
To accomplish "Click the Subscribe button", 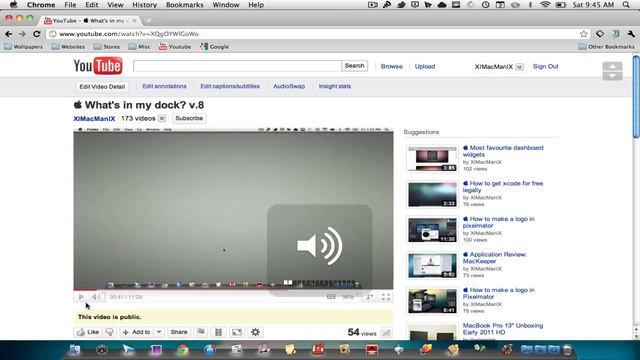I will [x=189, y=118].
